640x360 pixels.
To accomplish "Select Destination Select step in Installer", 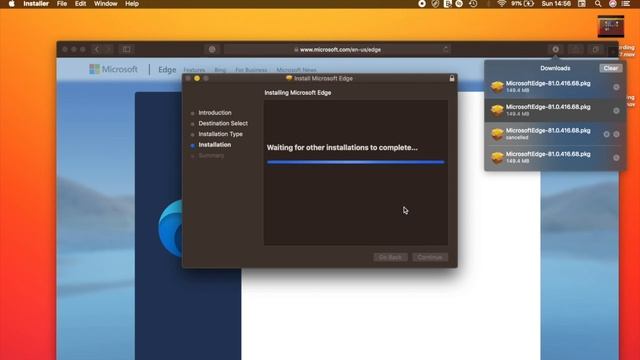I will pos(223,123).
